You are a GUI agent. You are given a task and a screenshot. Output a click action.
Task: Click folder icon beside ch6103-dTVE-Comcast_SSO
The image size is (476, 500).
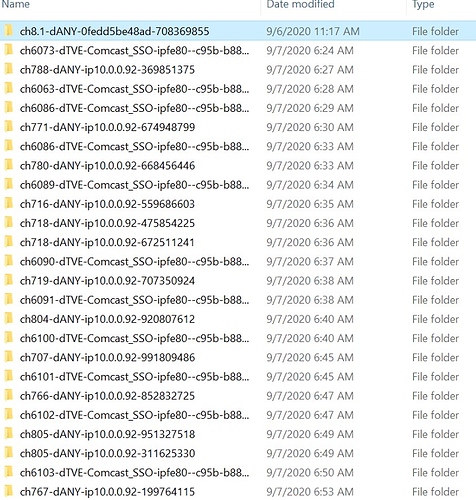tap(8, 472)
